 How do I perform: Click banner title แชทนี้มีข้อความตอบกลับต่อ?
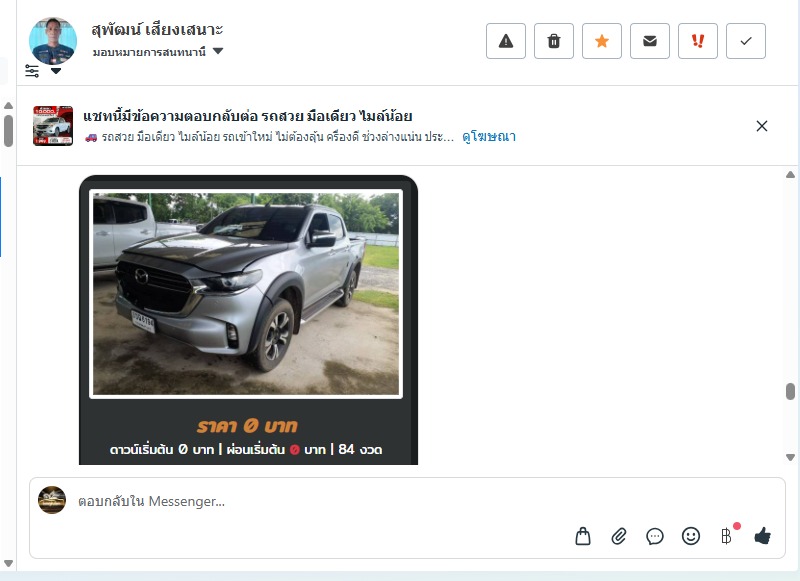click(x=248, y=116)
